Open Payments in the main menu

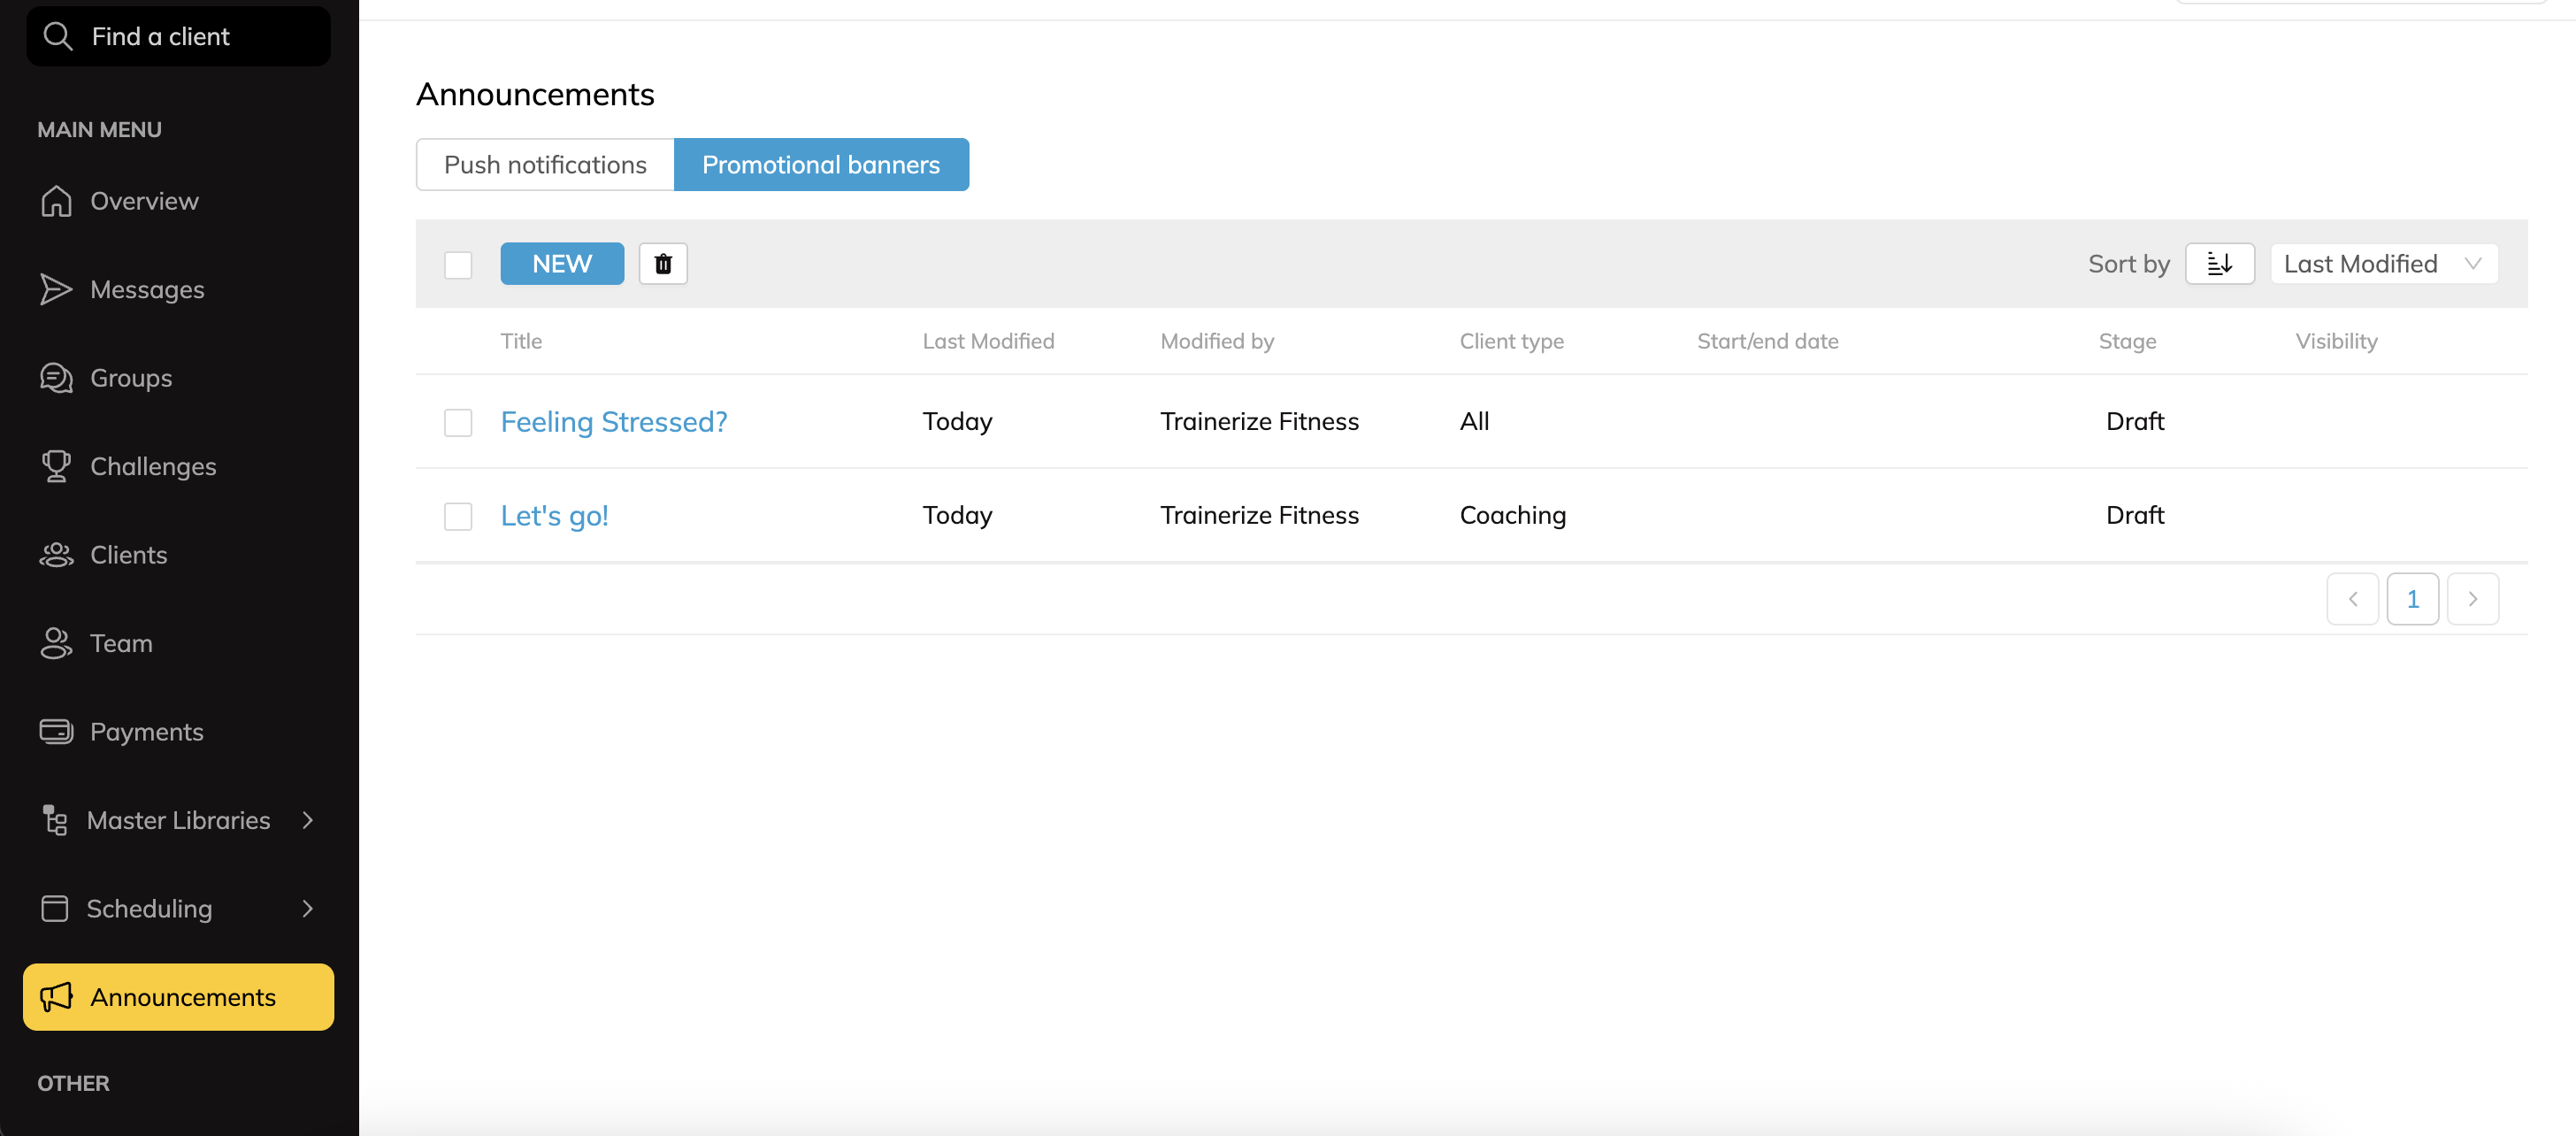pyautogui.click(x=147, y=731)
